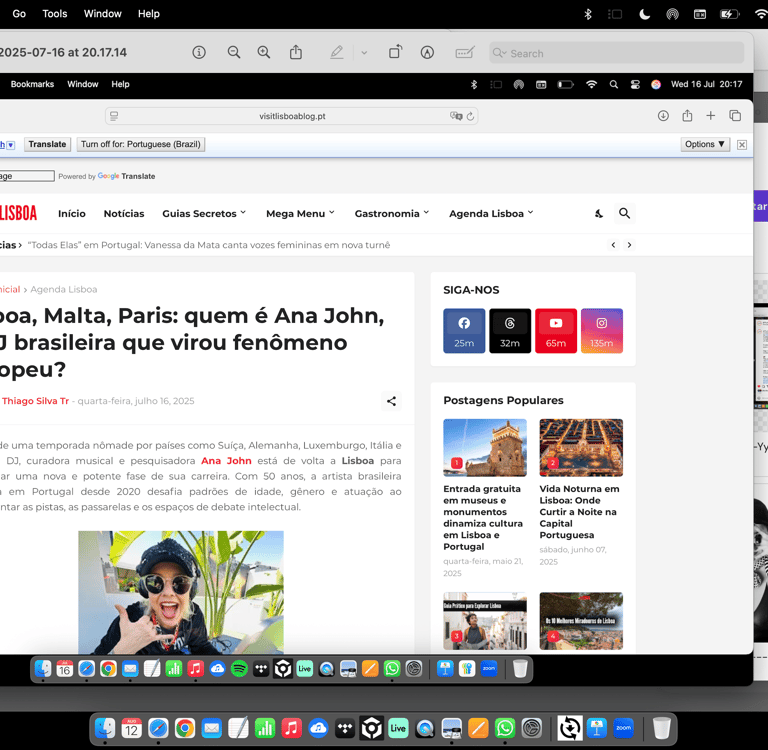
Task: Rotate the image with the Rotate button
Action: [395, 52]
